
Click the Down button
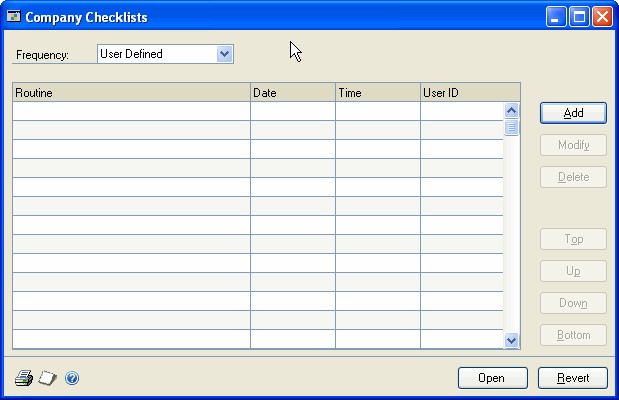573,303
